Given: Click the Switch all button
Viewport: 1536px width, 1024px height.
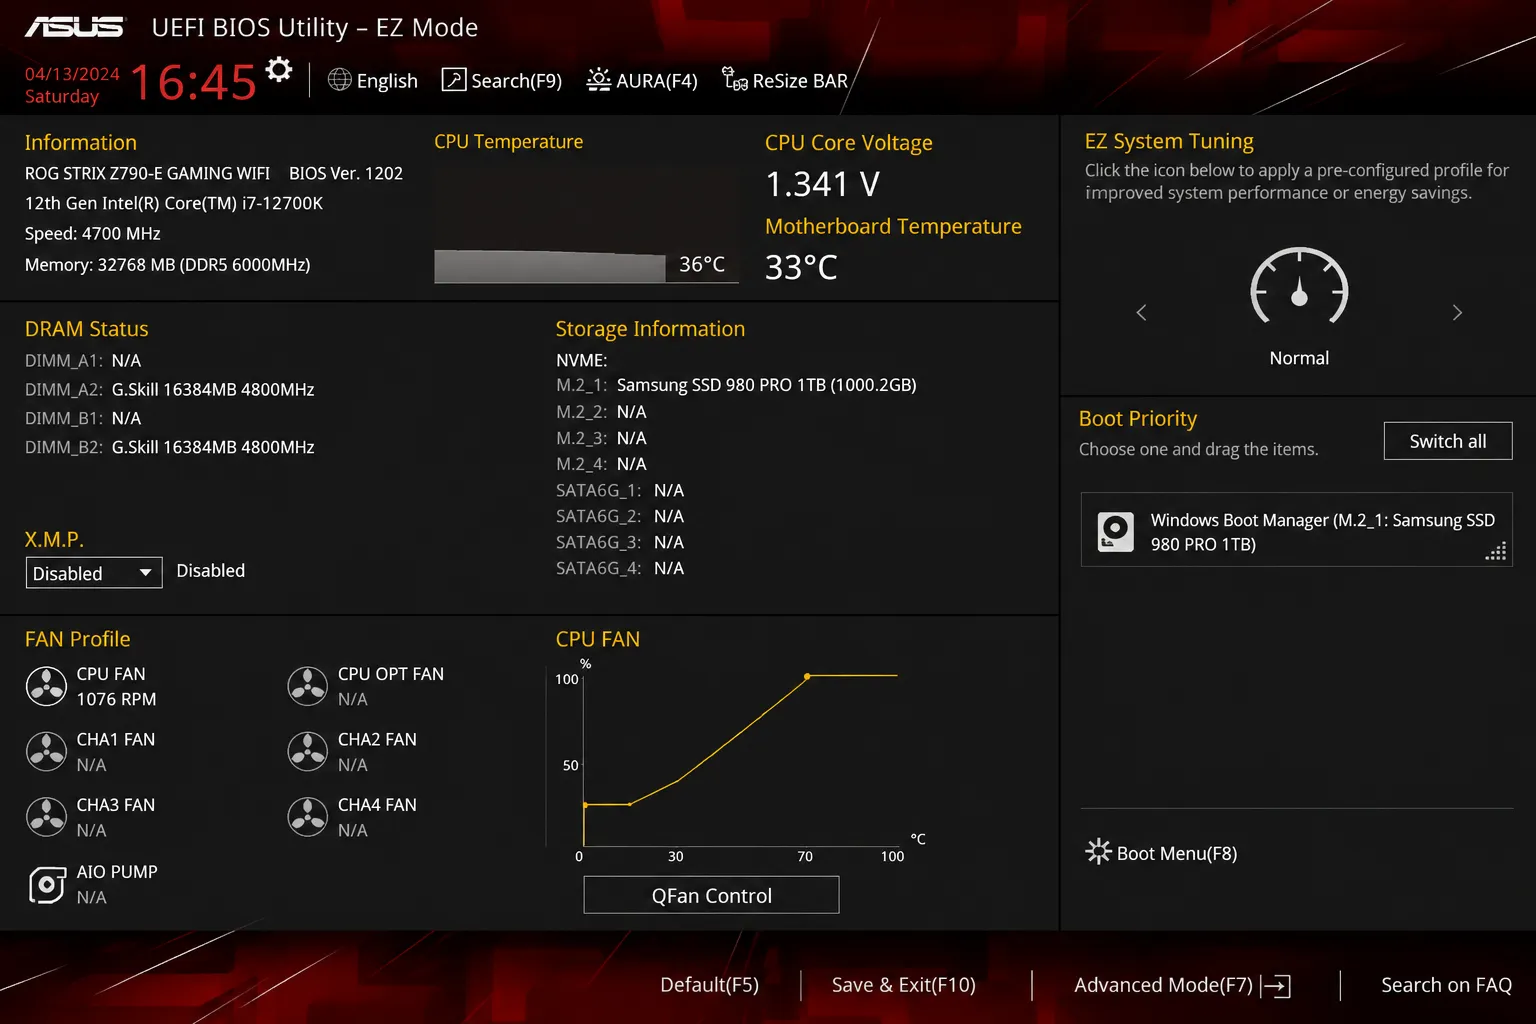Looking at the screenshot, I should point(1448,441).
